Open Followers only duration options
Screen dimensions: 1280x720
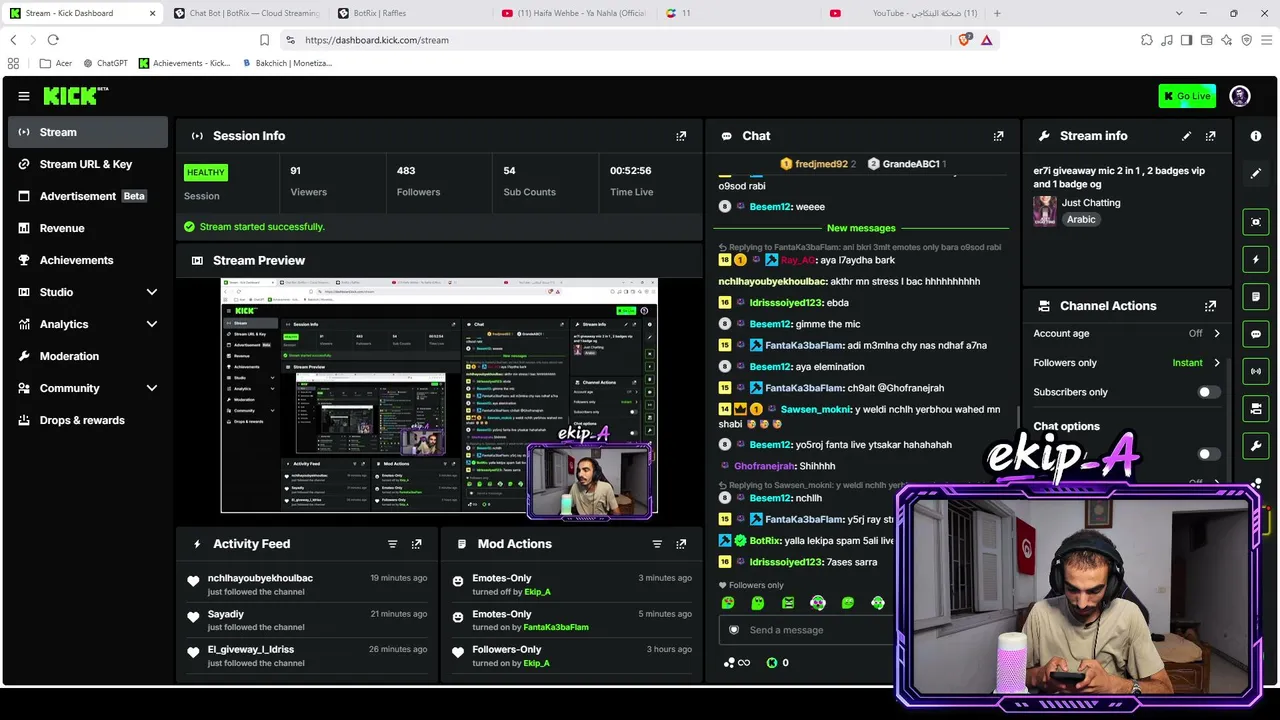point(1127,363)
